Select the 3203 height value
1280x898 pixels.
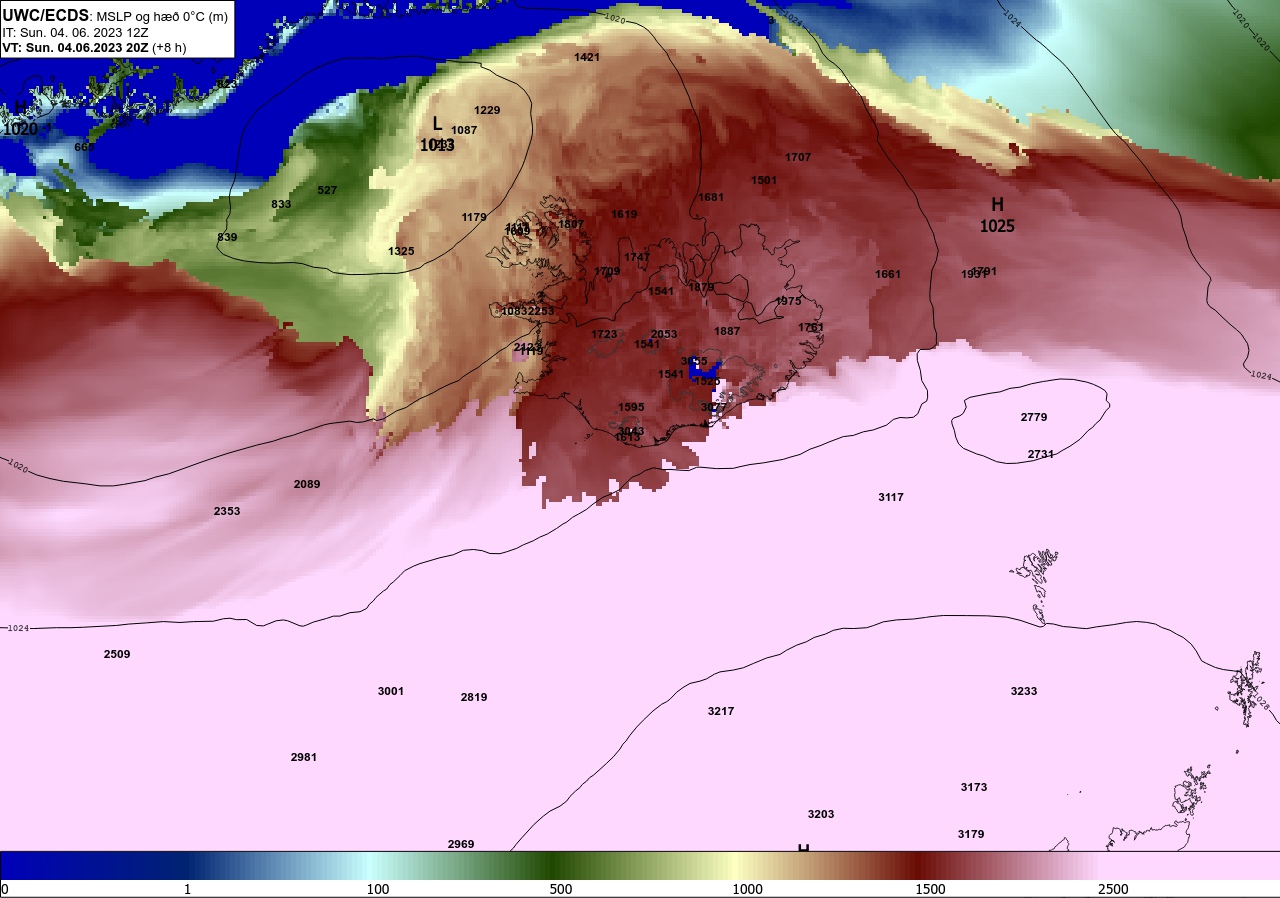[x=821, y=814]
